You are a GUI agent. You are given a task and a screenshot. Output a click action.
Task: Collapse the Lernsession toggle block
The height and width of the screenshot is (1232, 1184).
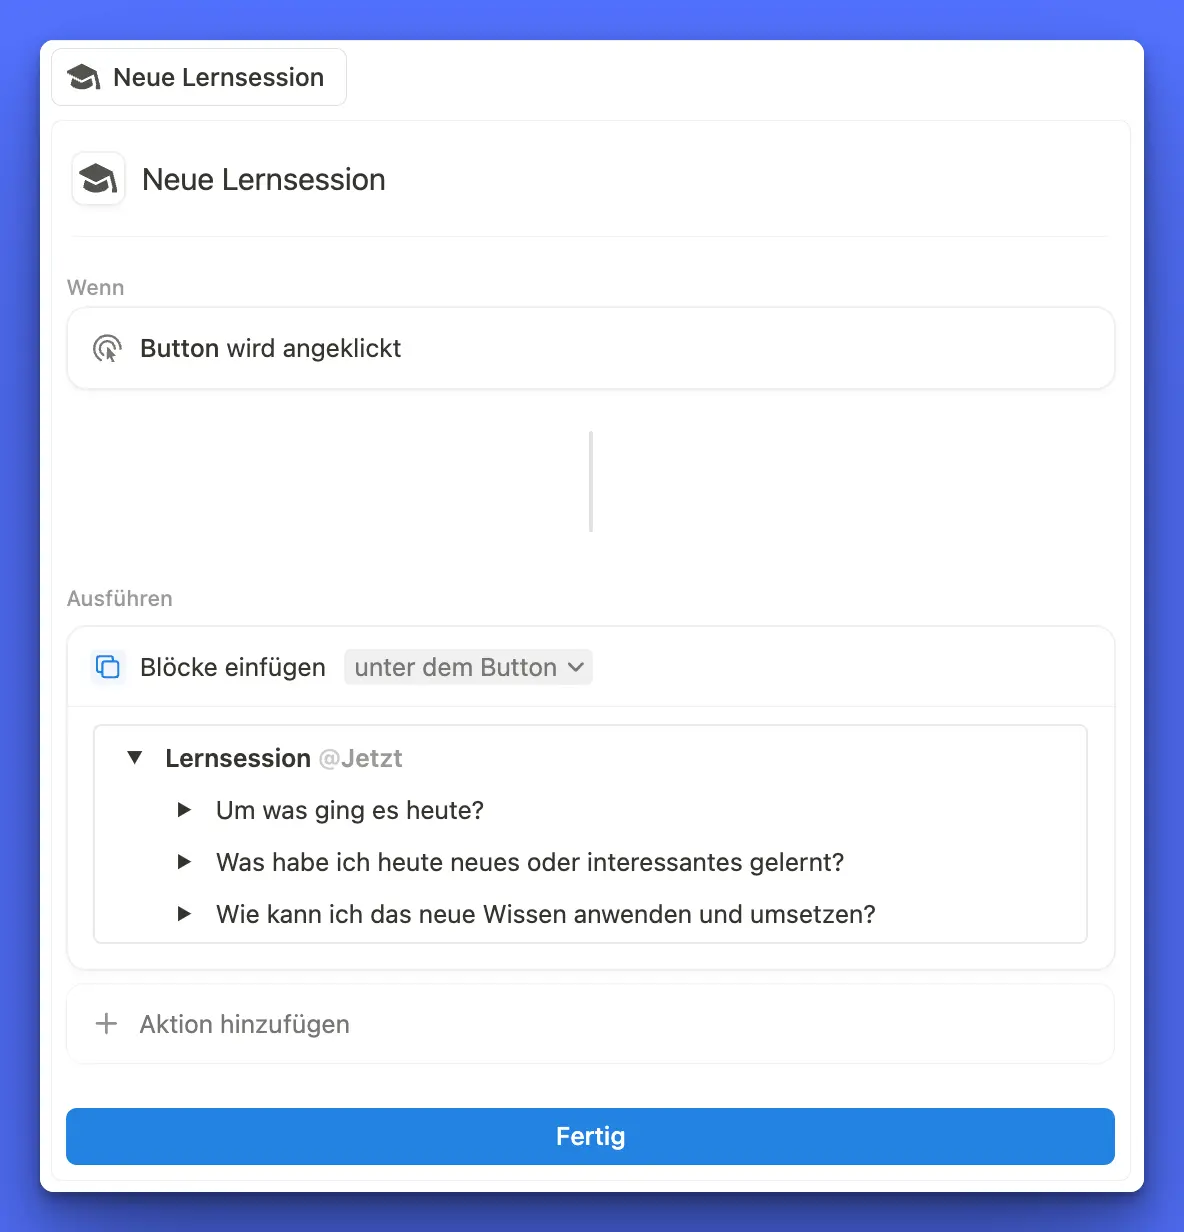coord(135,758)
